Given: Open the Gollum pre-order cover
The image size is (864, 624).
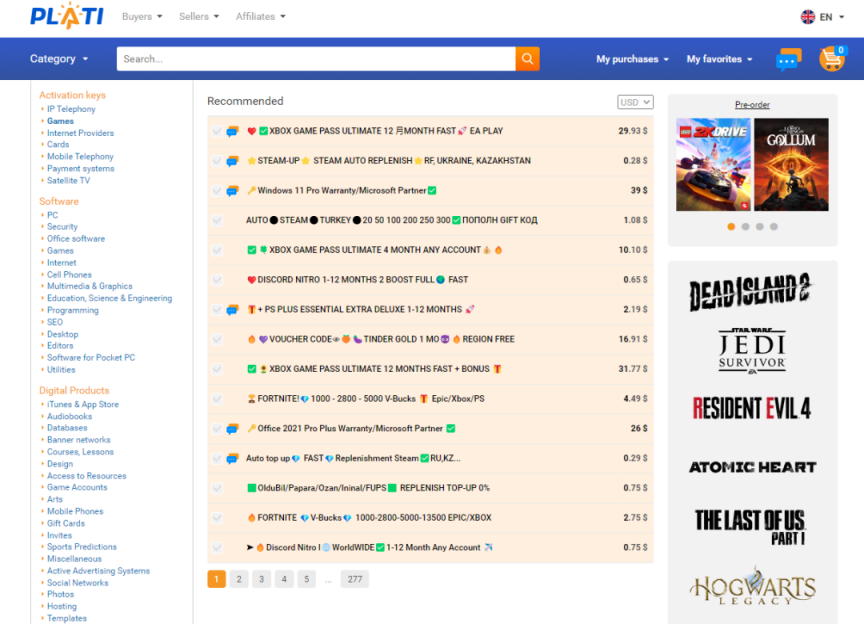Looking at the screenshot, I should tap(791, 164).
